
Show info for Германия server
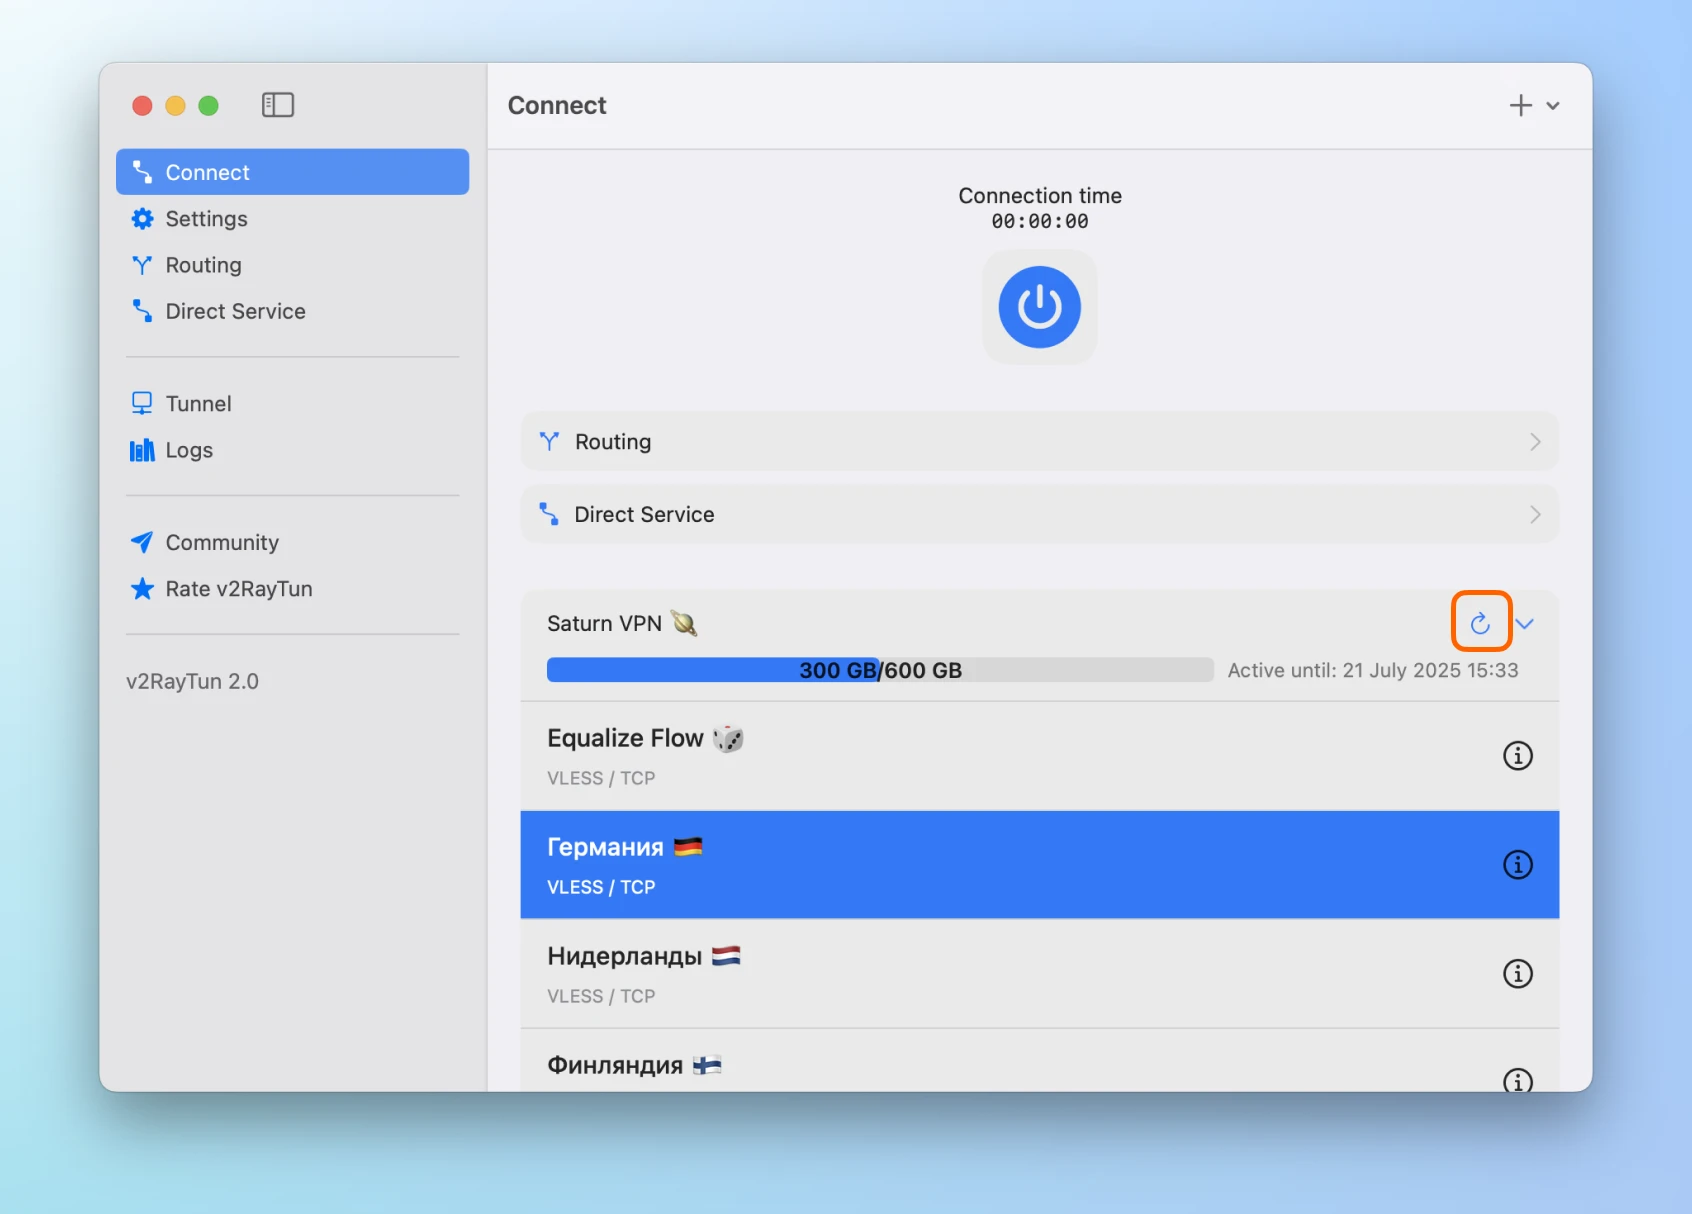(1517, 865)
